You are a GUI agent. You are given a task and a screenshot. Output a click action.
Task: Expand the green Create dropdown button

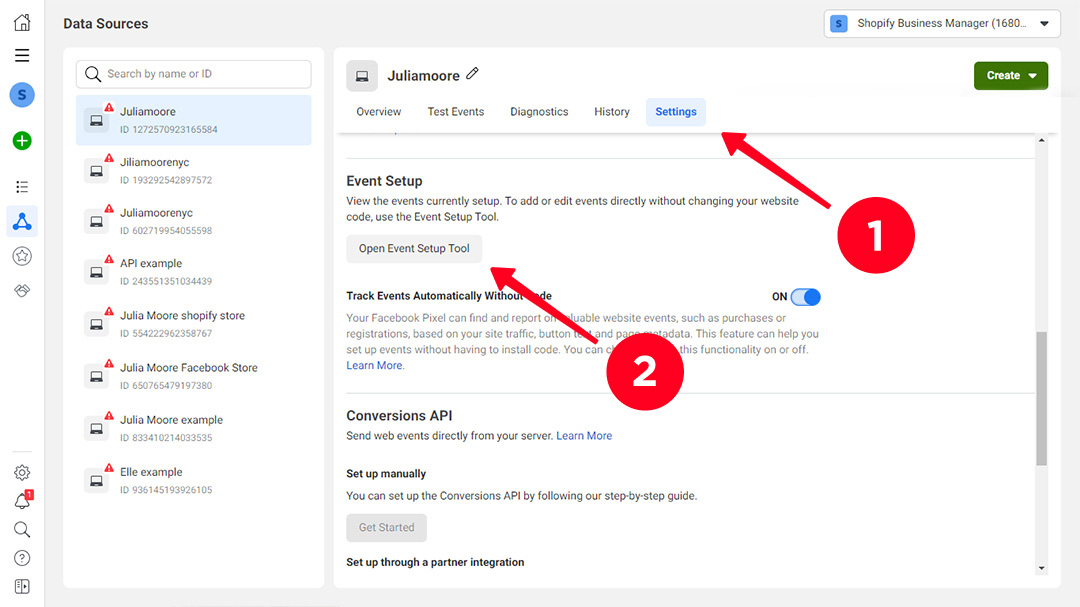1010,76
